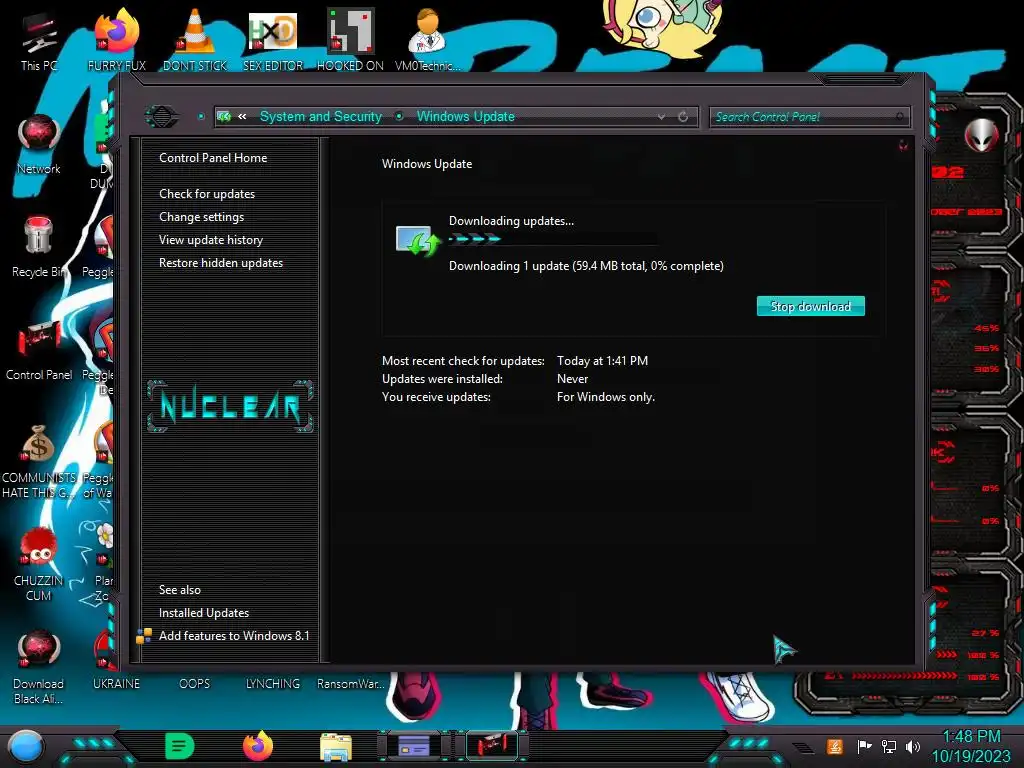Open the Recycle Bin desktop icon
Viewport: 1024px width, 768px height.
39,247
